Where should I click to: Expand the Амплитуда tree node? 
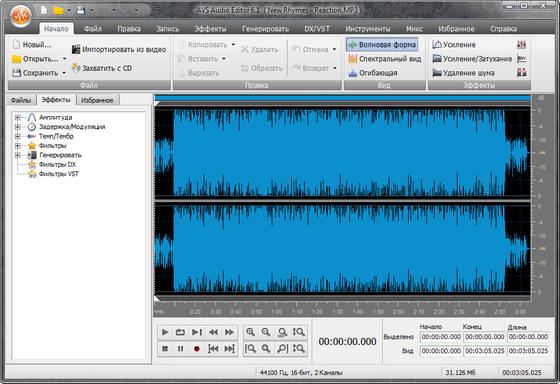click(17, 117)
